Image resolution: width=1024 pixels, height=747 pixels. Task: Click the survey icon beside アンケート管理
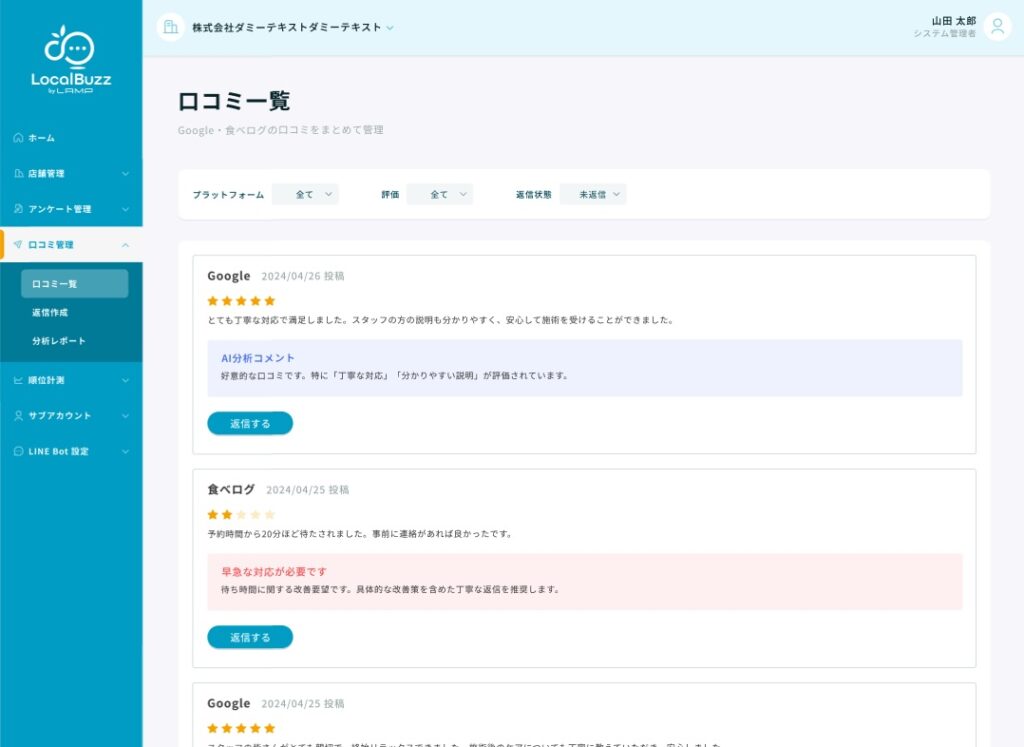pyautogui.click(x=18, y=209)
